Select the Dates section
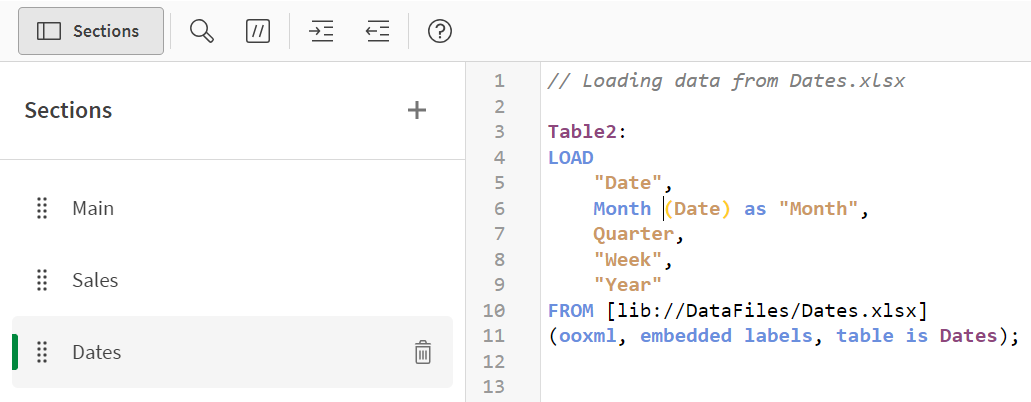The height and width of the screenshot is (402, 1031). [x=233, y=352]
